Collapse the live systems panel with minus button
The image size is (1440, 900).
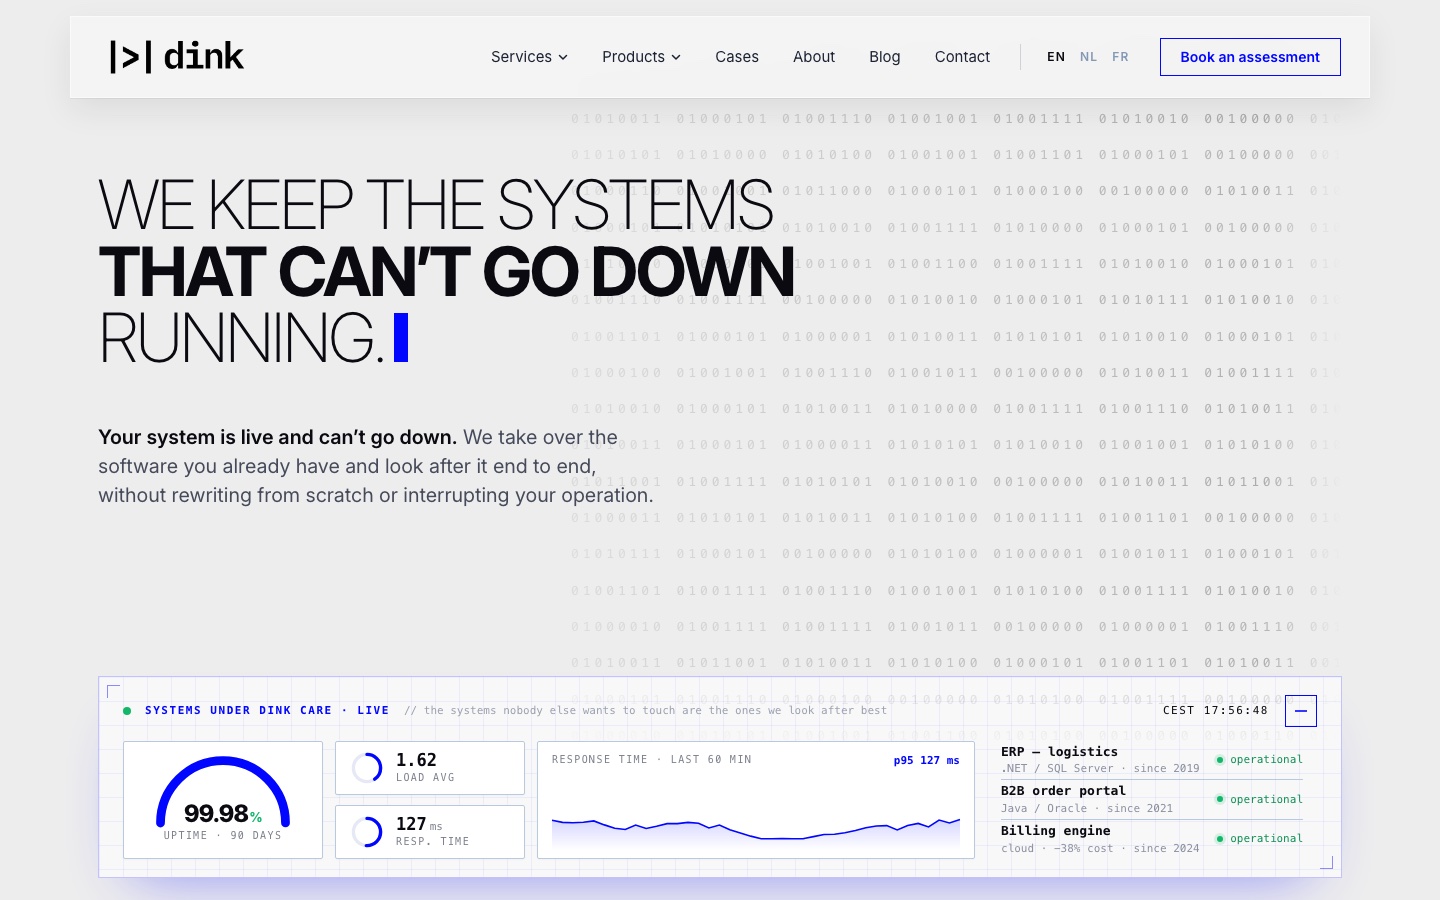tap(1301, 711)
